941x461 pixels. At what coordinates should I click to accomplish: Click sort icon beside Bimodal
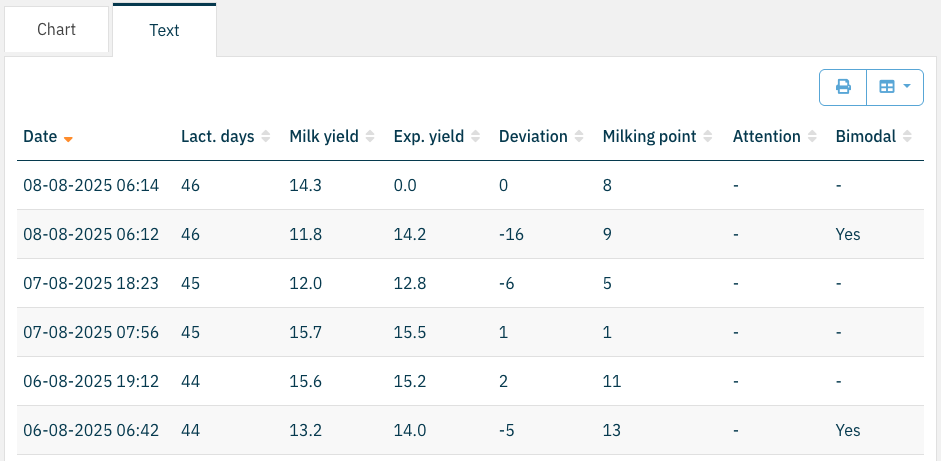pyautogui.click(x=904, y=137)
